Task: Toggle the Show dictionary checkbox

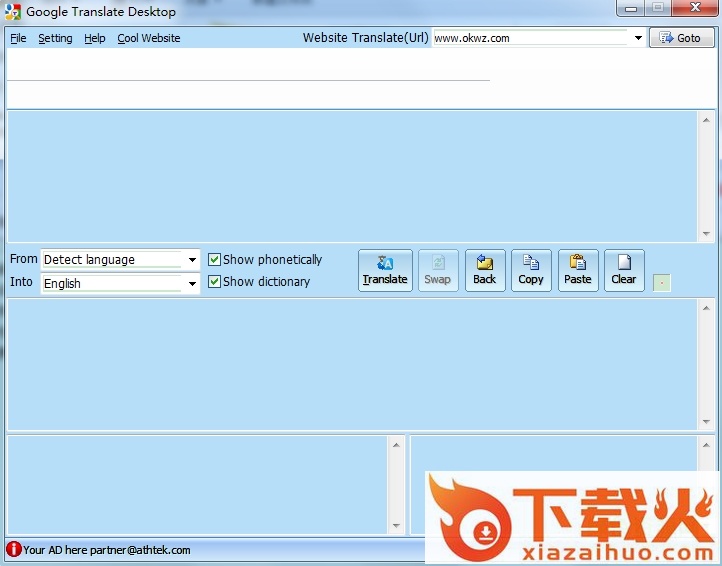Action: 214,282
